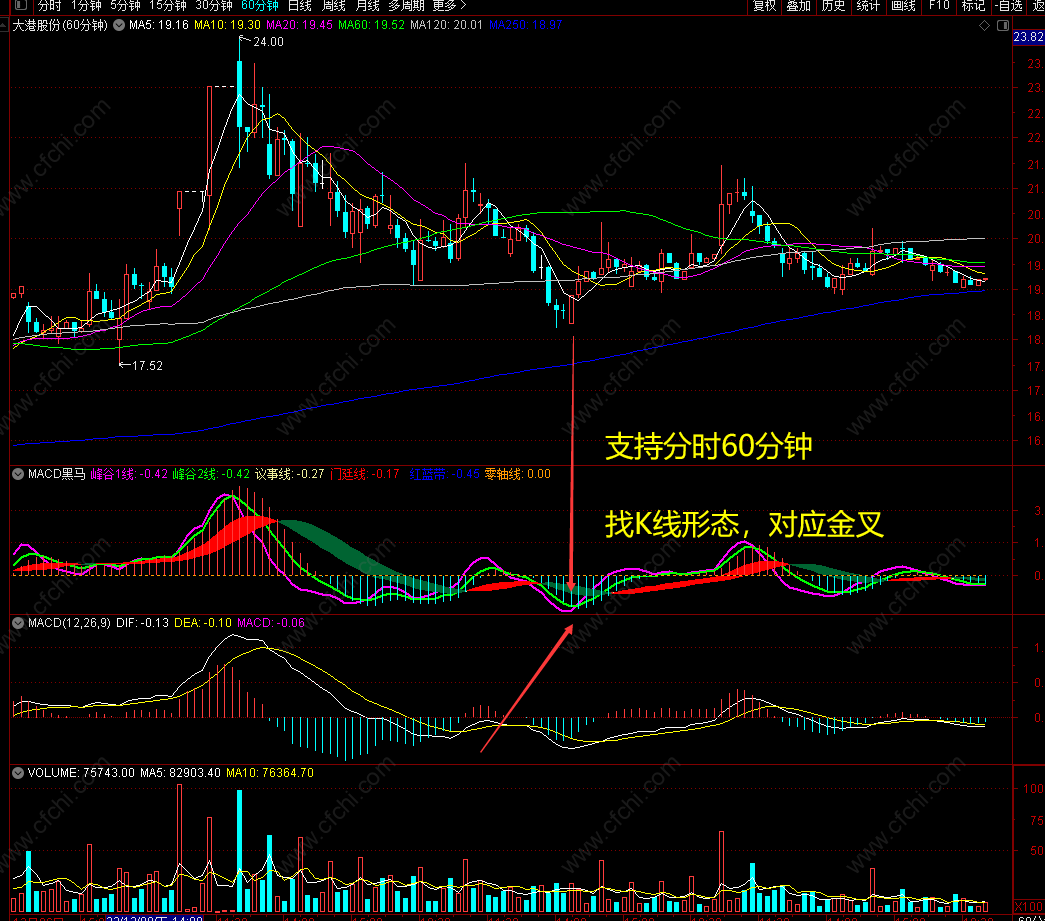Click the 议事线: -0.27 value
The width and height of the screenshot is (1045, 921).
pos(290,474)
